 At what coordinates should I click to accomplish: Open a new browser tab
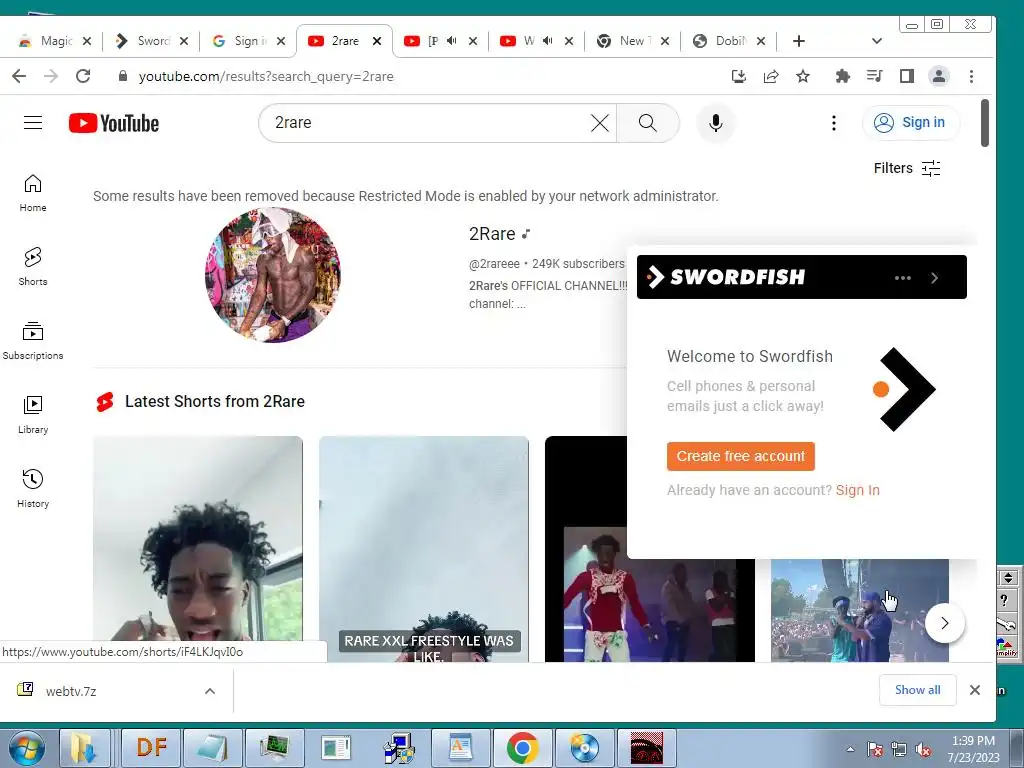(x=798, y=41)
